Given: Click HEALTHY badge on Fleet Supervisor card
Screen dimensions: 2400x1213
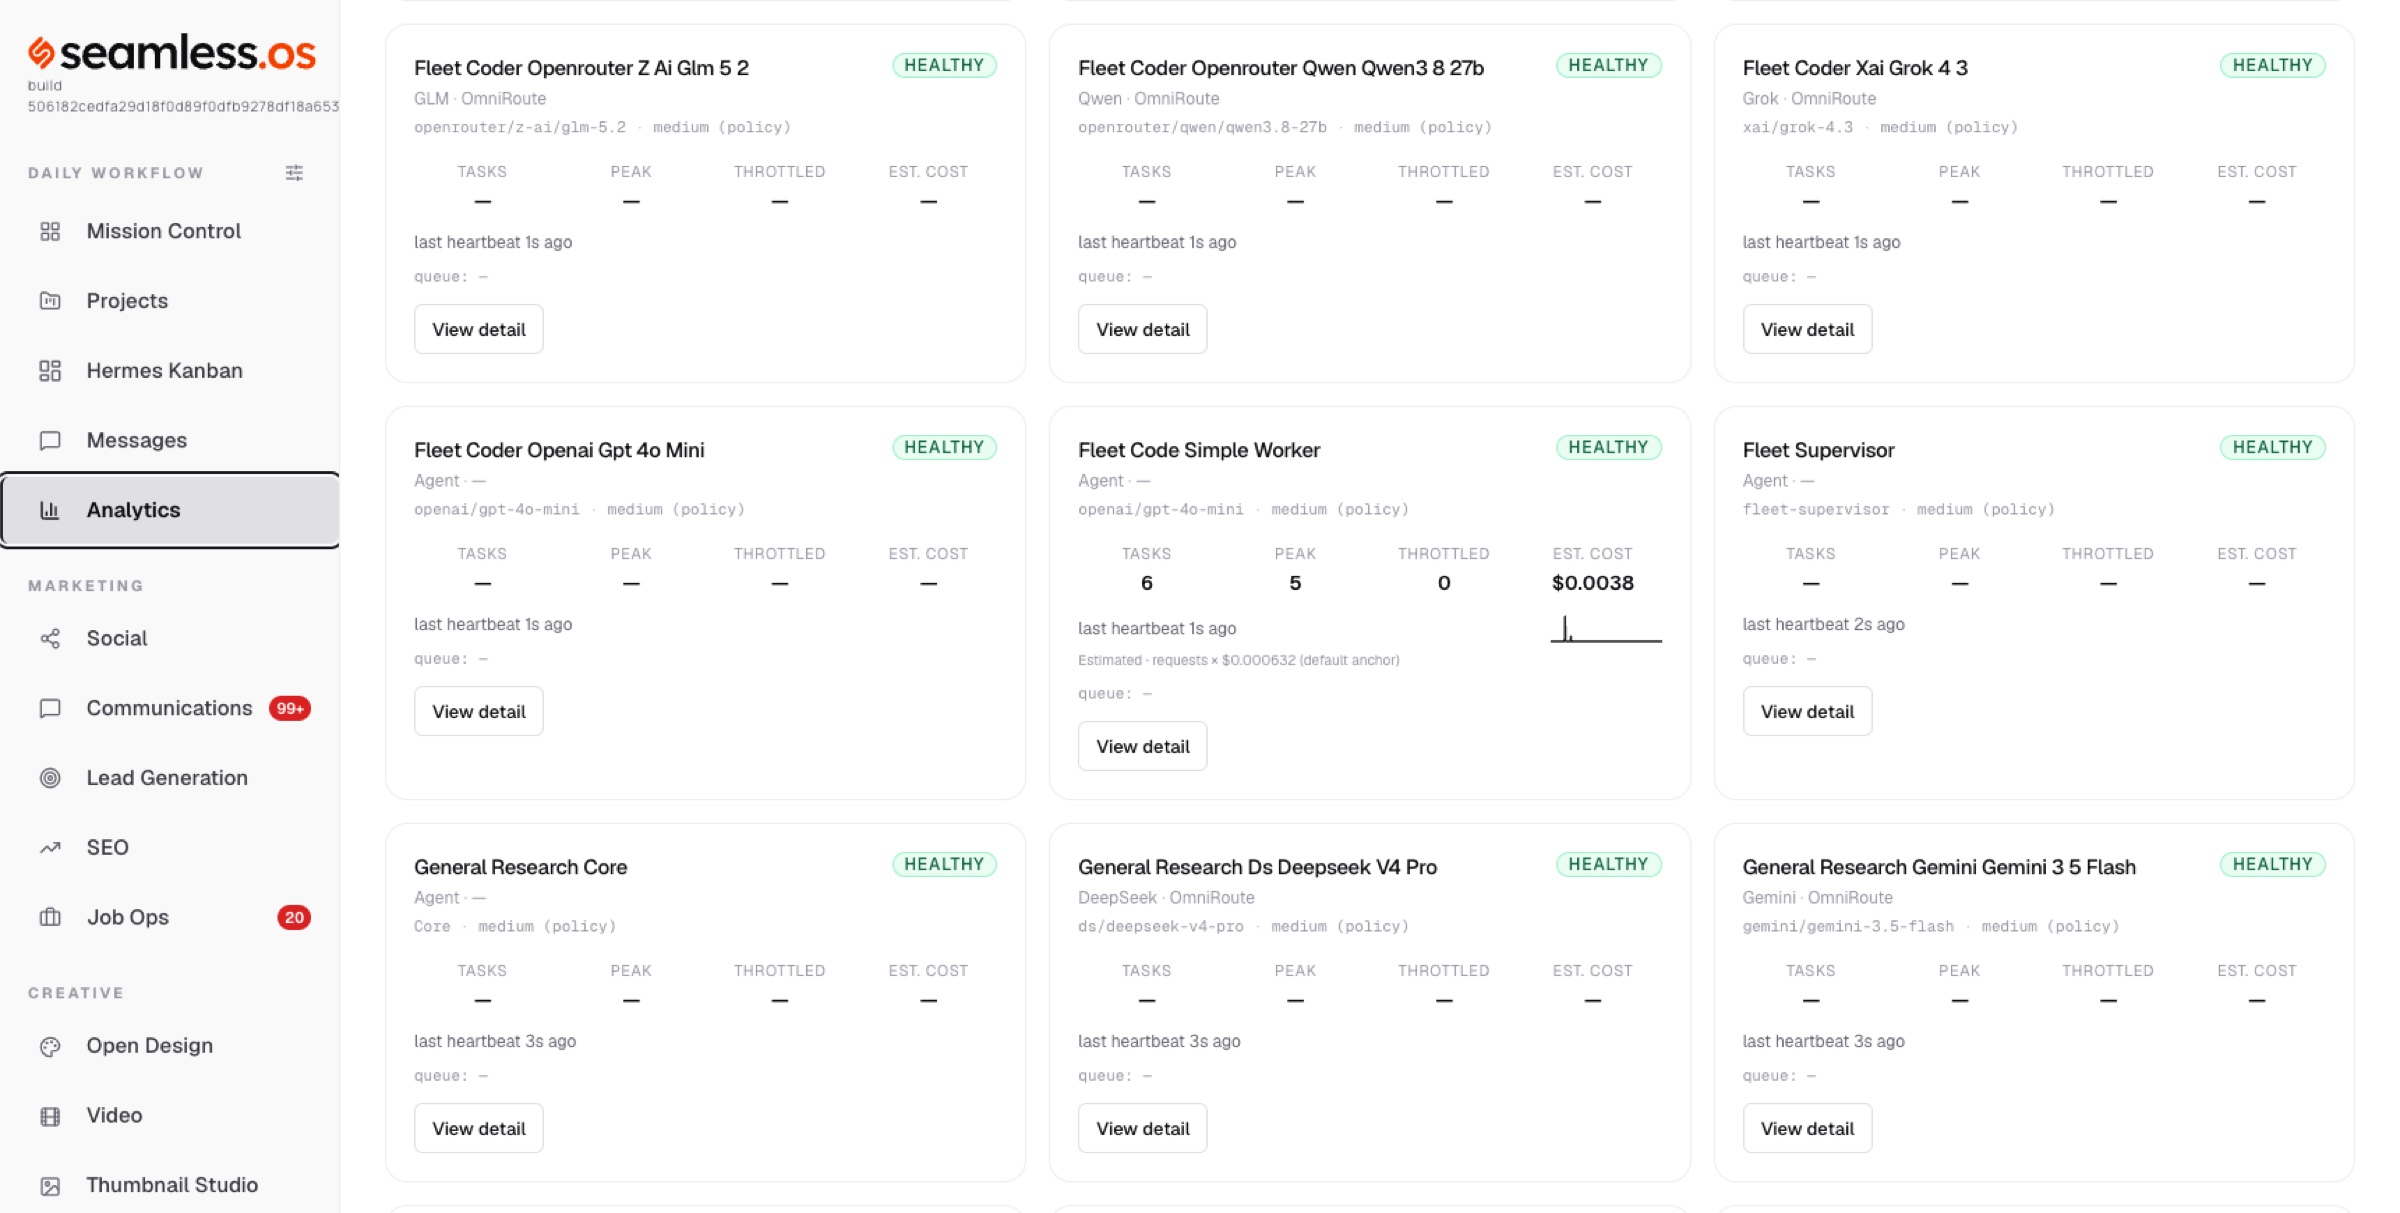Looking at the screenshot, I should (x=2272, y=447).
